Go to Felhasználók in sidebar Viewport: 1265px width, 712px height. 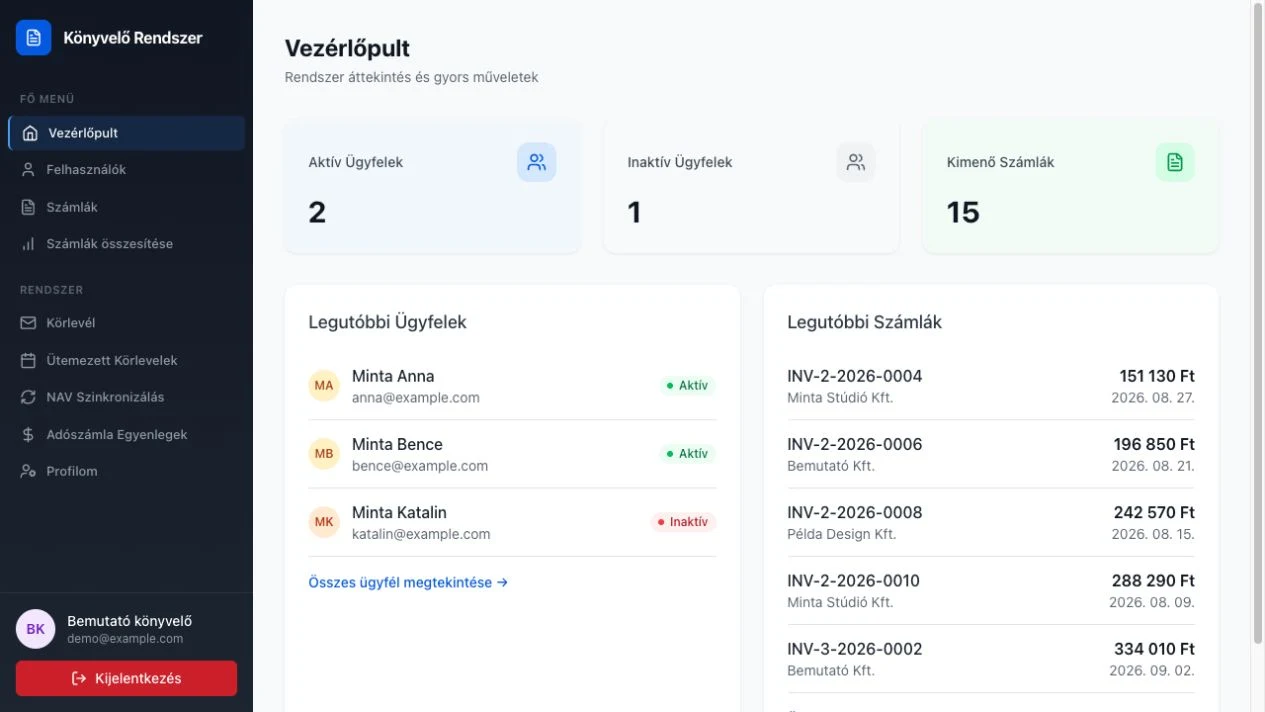pos(126,170)
